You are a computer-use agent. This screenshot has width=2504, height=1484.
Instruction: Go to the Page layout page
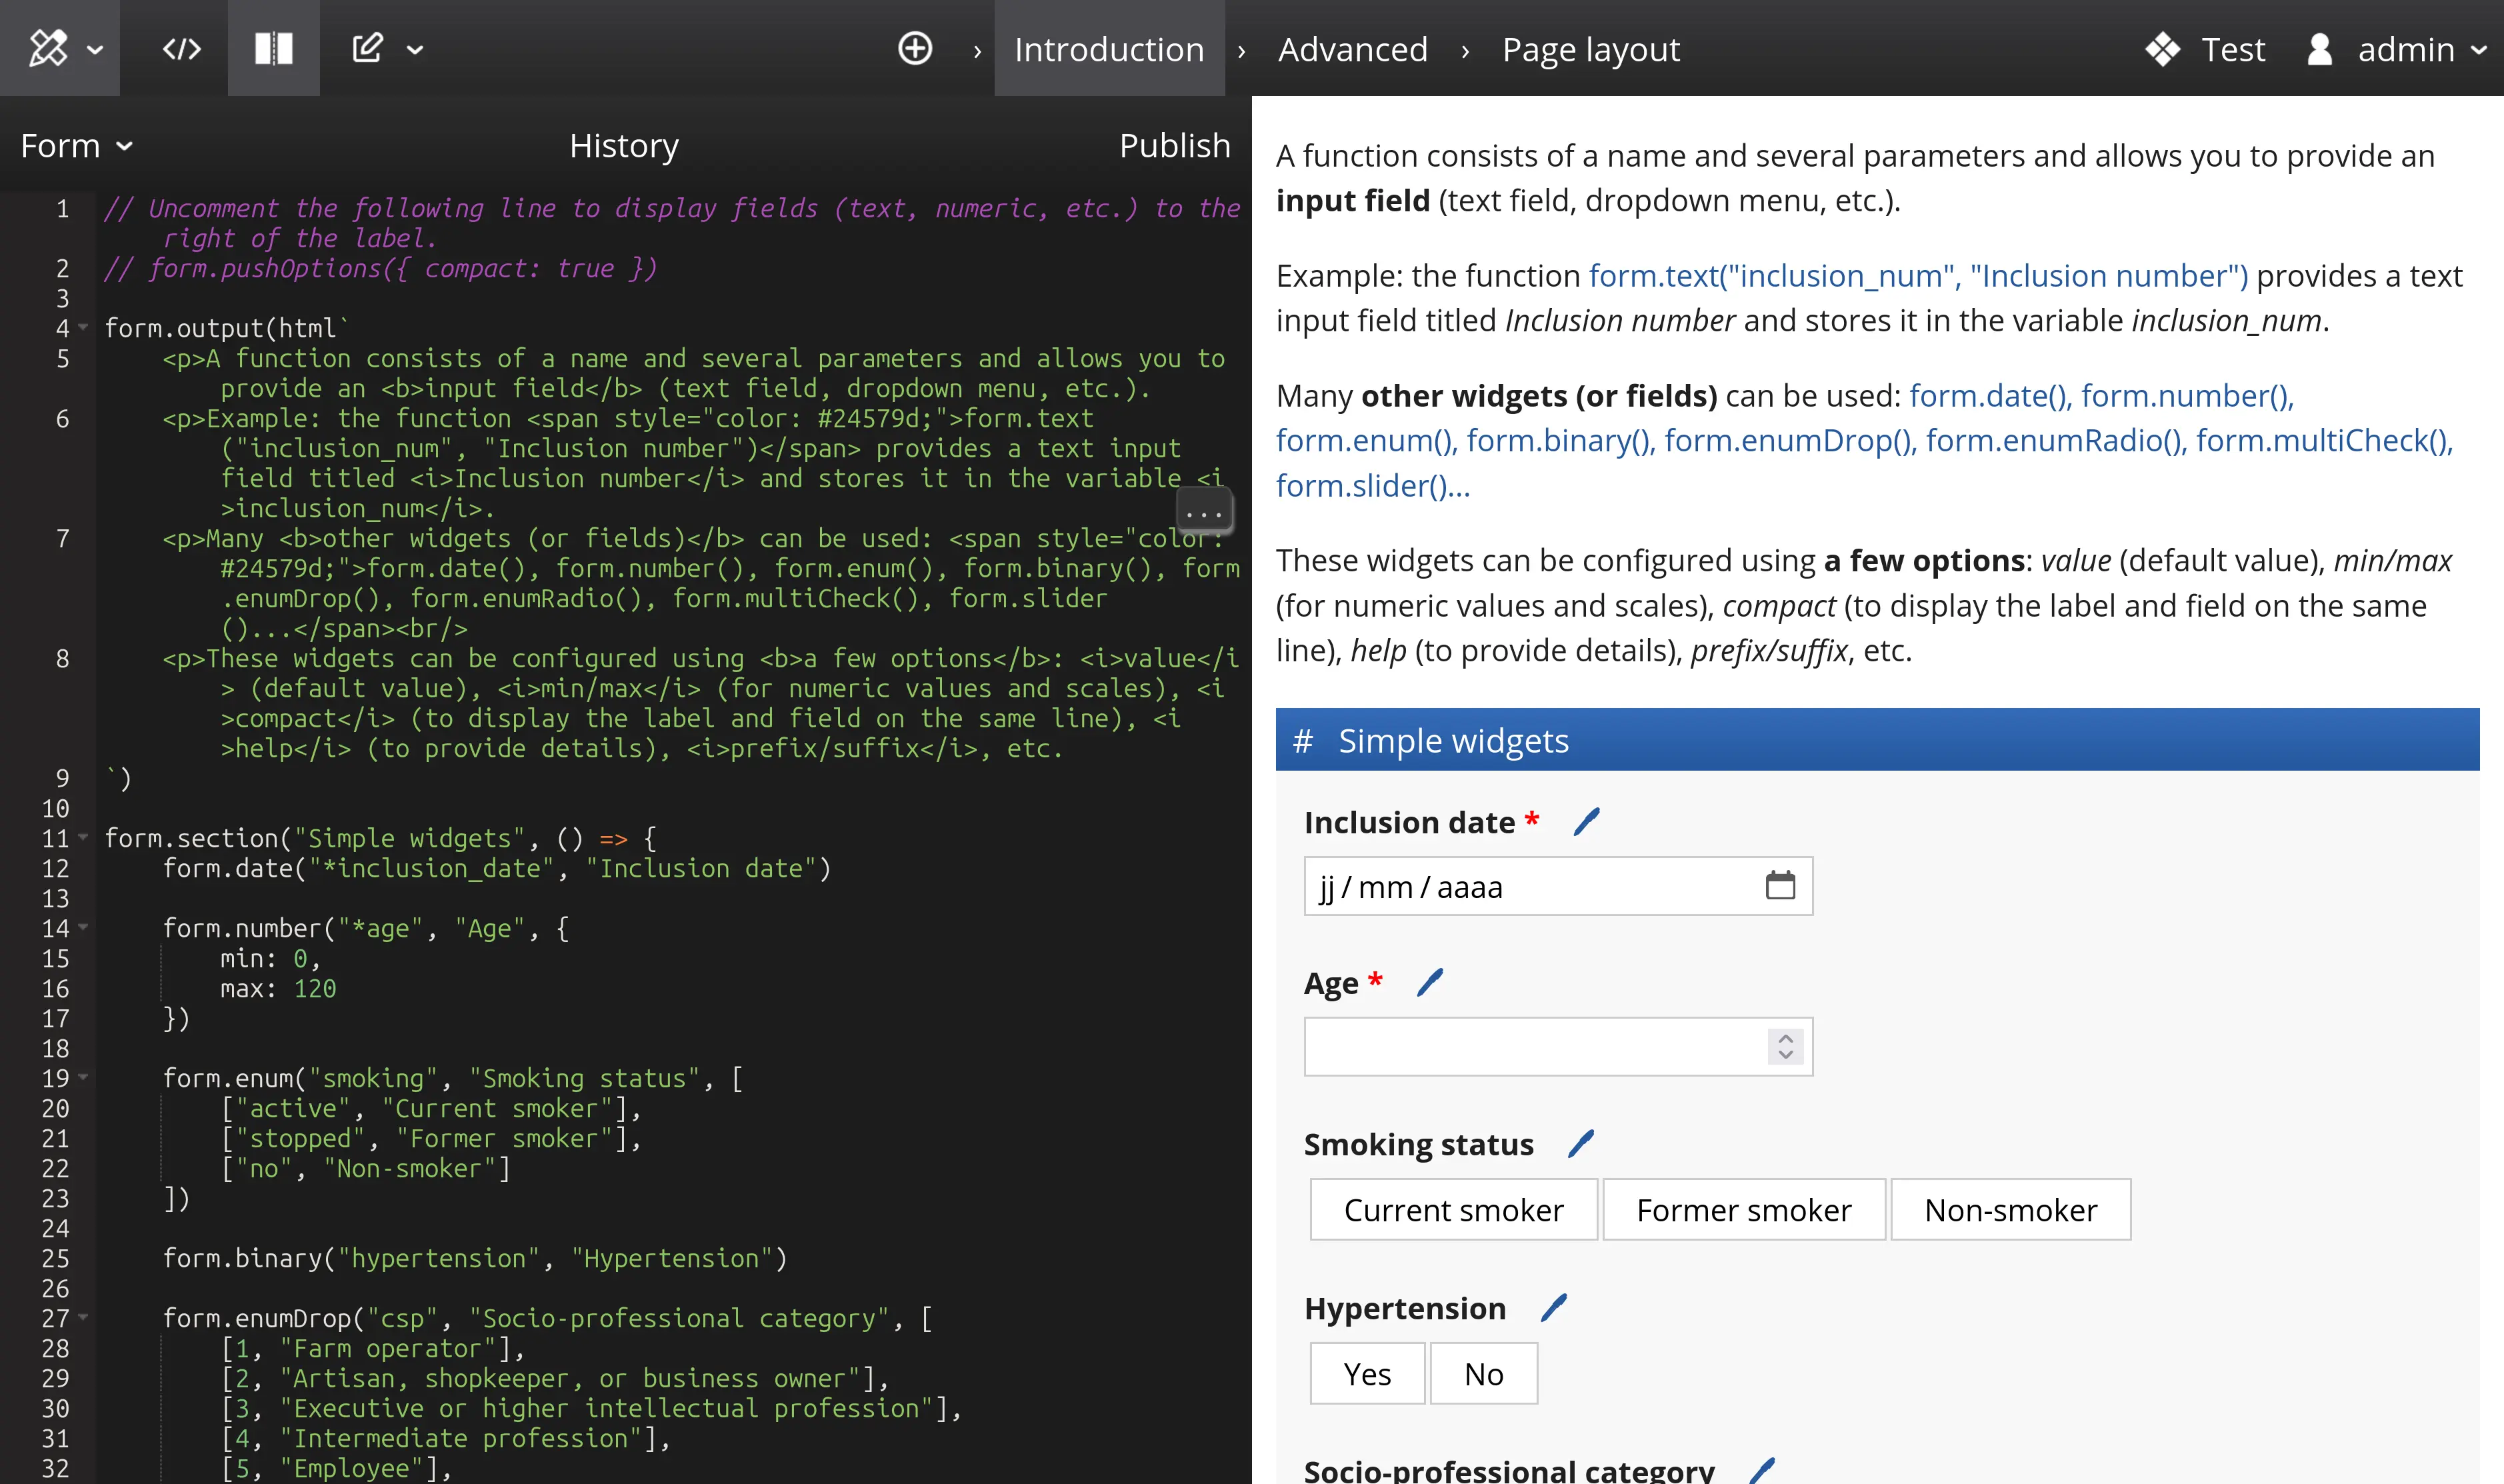[x=1590, y=48]
